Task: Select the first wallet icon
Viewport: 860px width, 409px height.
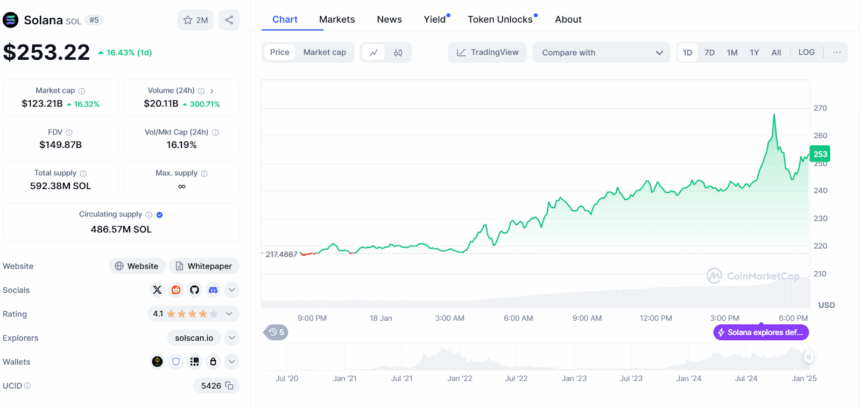Action: point(157,362)
